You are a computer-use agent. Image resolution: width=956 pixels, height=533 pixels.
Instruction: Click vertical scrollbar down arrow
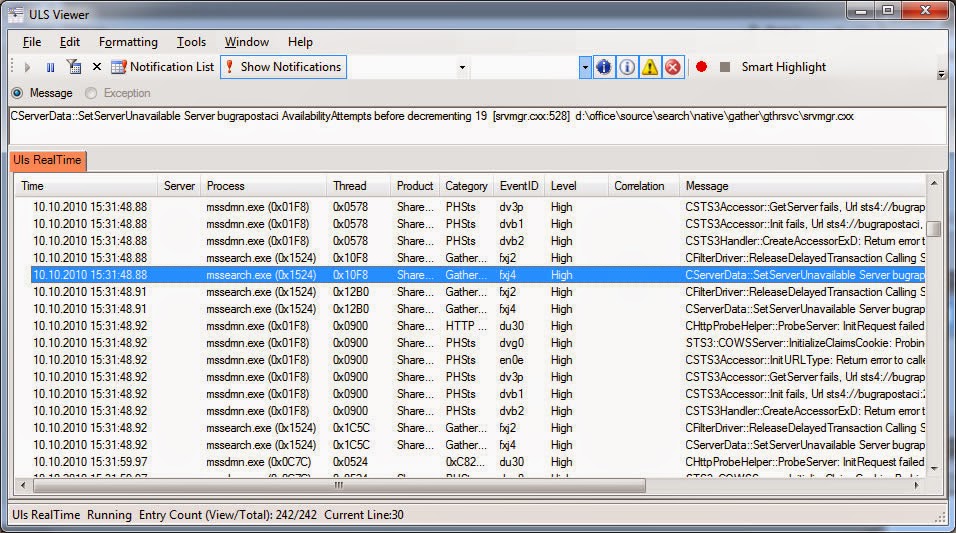[x=933, y=468]
